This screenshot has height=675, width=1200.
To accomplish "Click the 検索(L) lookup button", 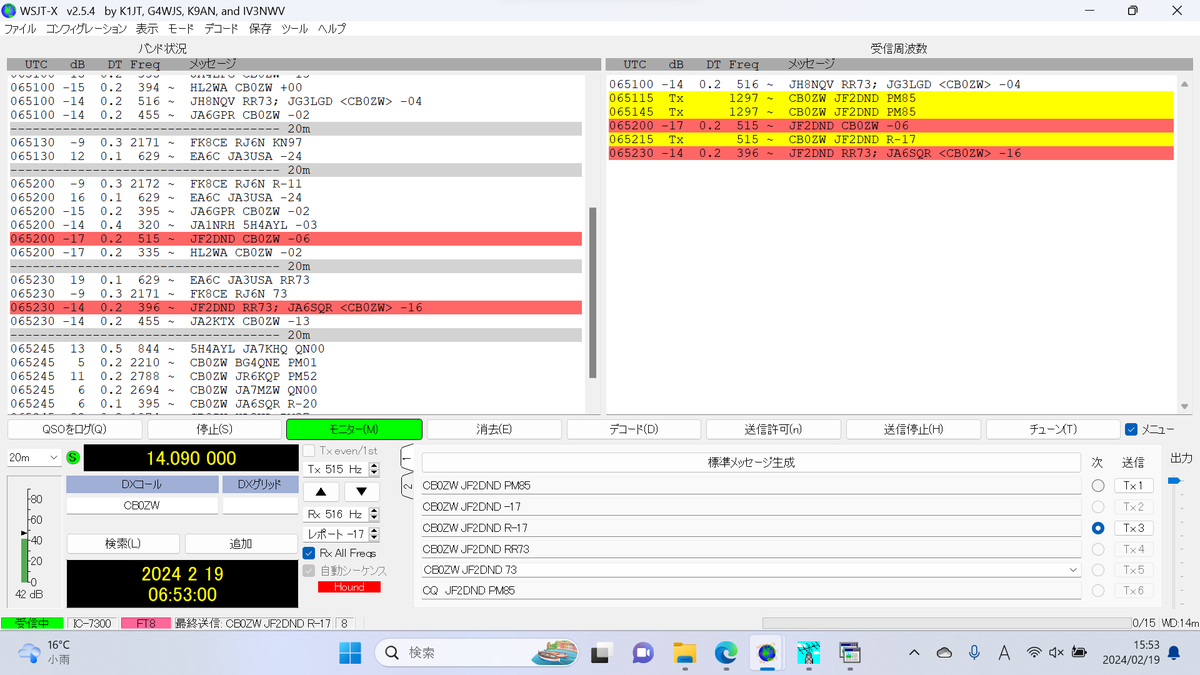I will pyautogui.click(x=123, y=544).
